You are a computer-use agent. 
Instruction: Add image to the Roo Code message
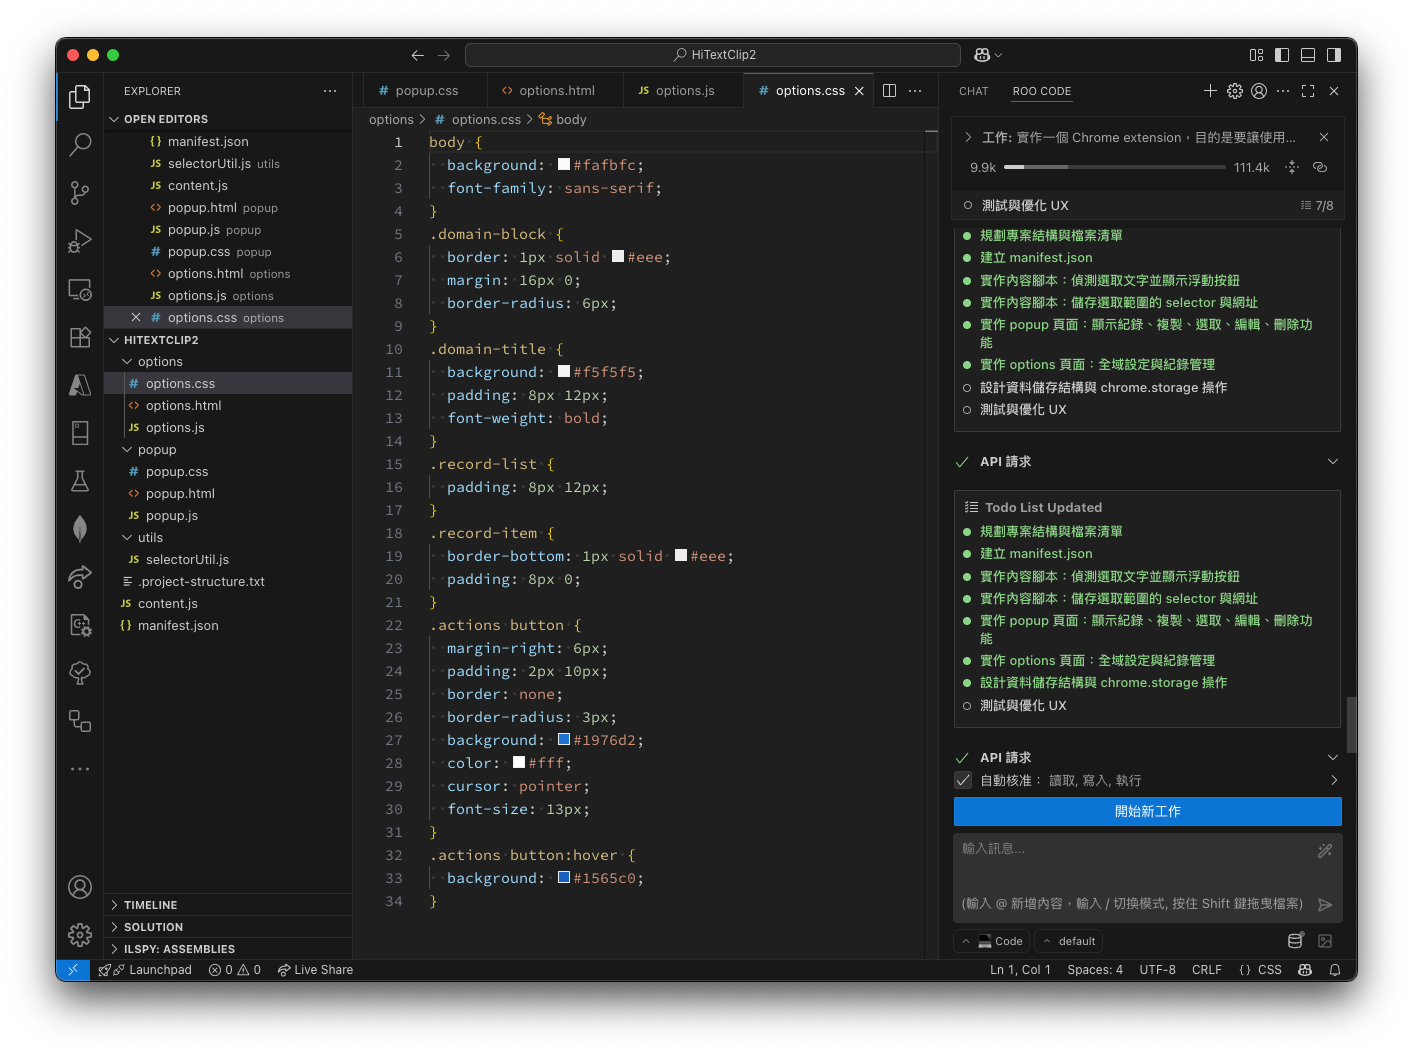1325,941
